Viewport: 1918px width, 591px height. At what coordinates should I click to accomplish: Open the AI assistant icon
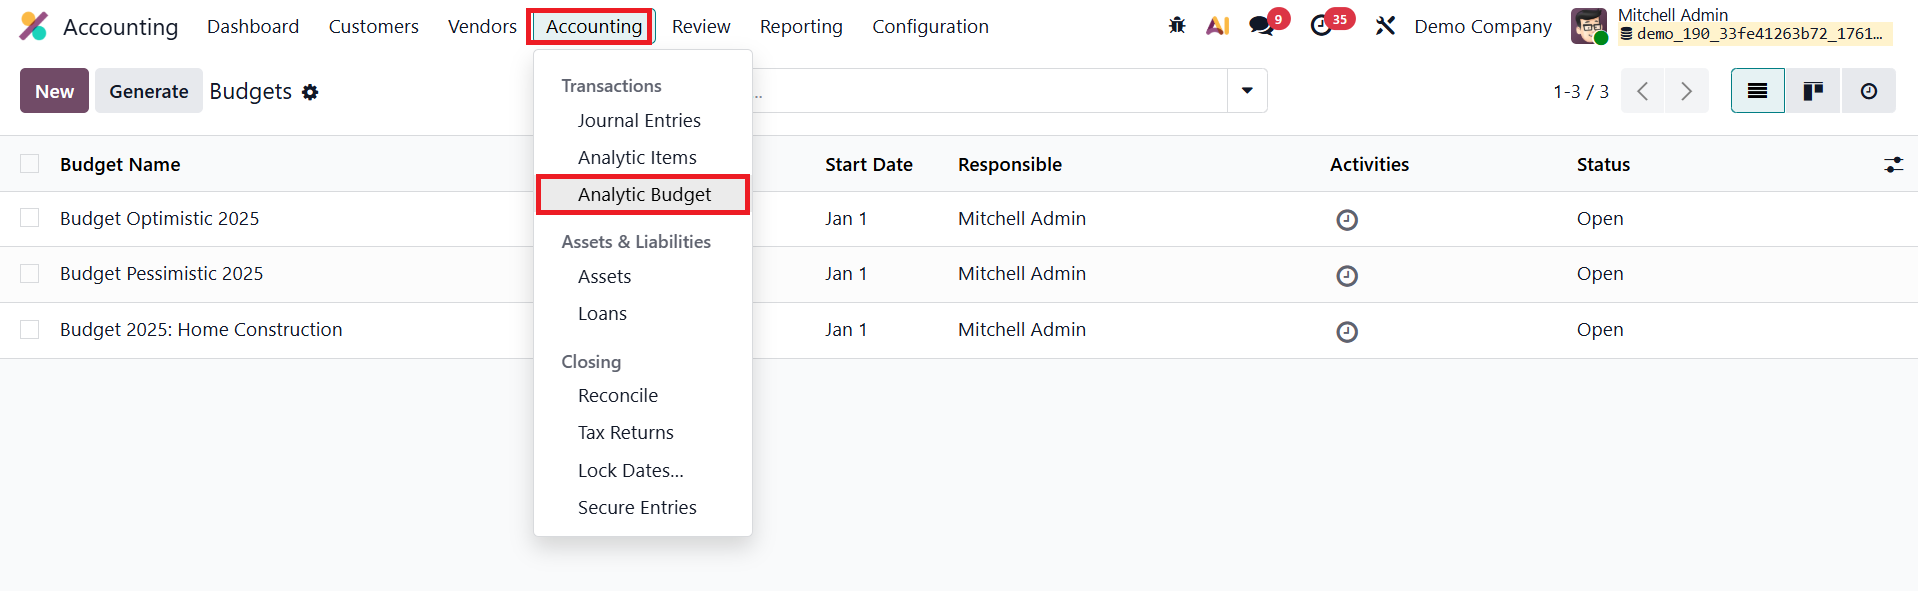1217,26
